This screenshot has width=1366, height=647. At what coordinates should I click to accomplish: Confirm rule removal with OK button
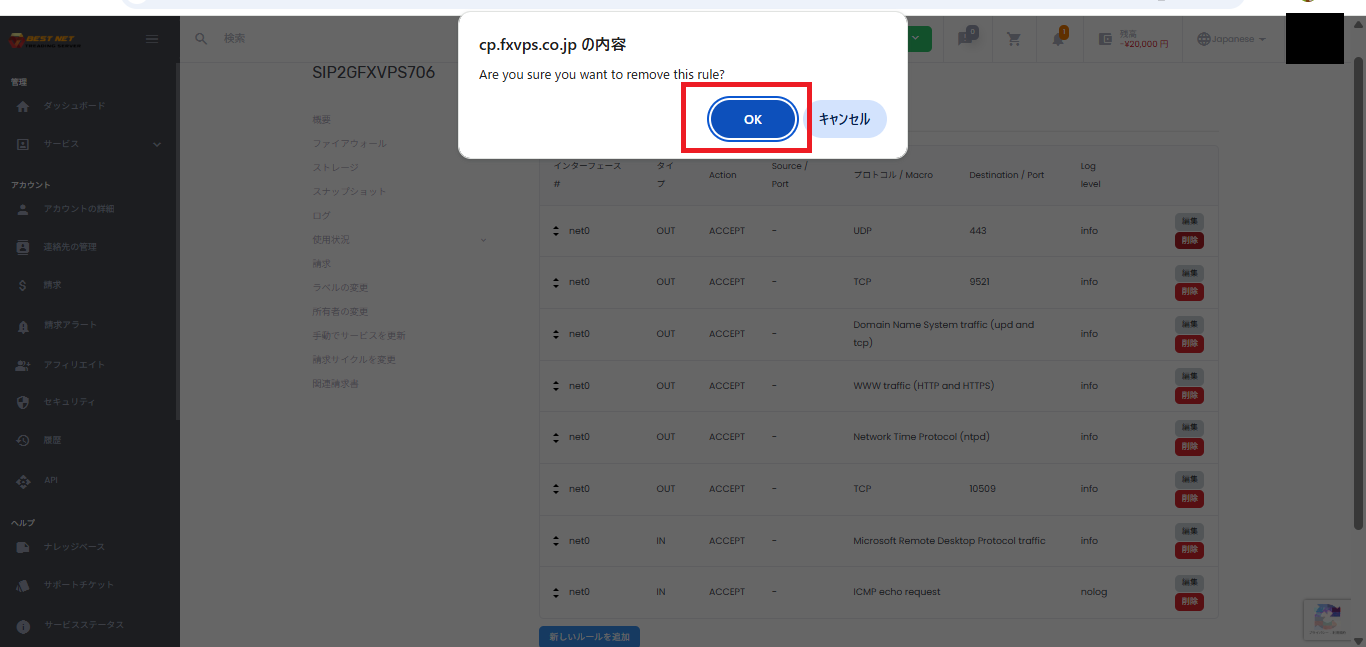coord(752,119)
